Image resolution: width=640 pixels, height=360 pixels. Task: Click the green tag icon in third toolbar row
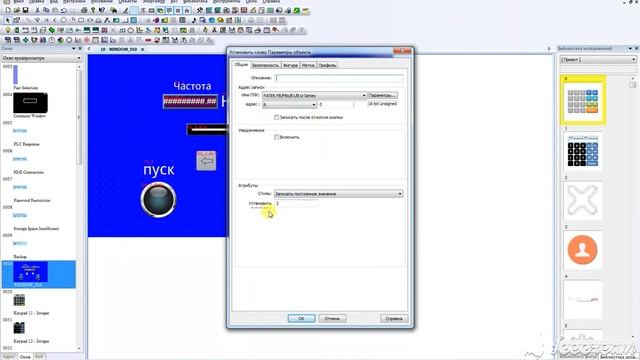52,30
